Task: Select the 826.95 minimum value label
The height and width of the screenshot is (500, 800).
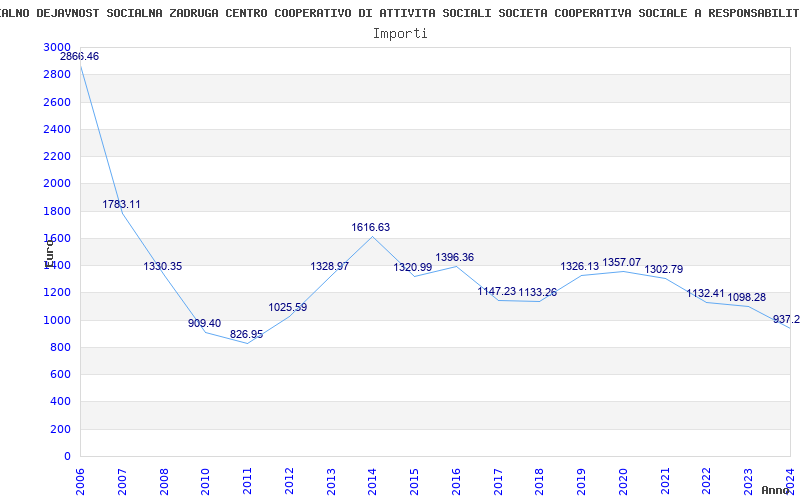Action: [x=246, y=335]
